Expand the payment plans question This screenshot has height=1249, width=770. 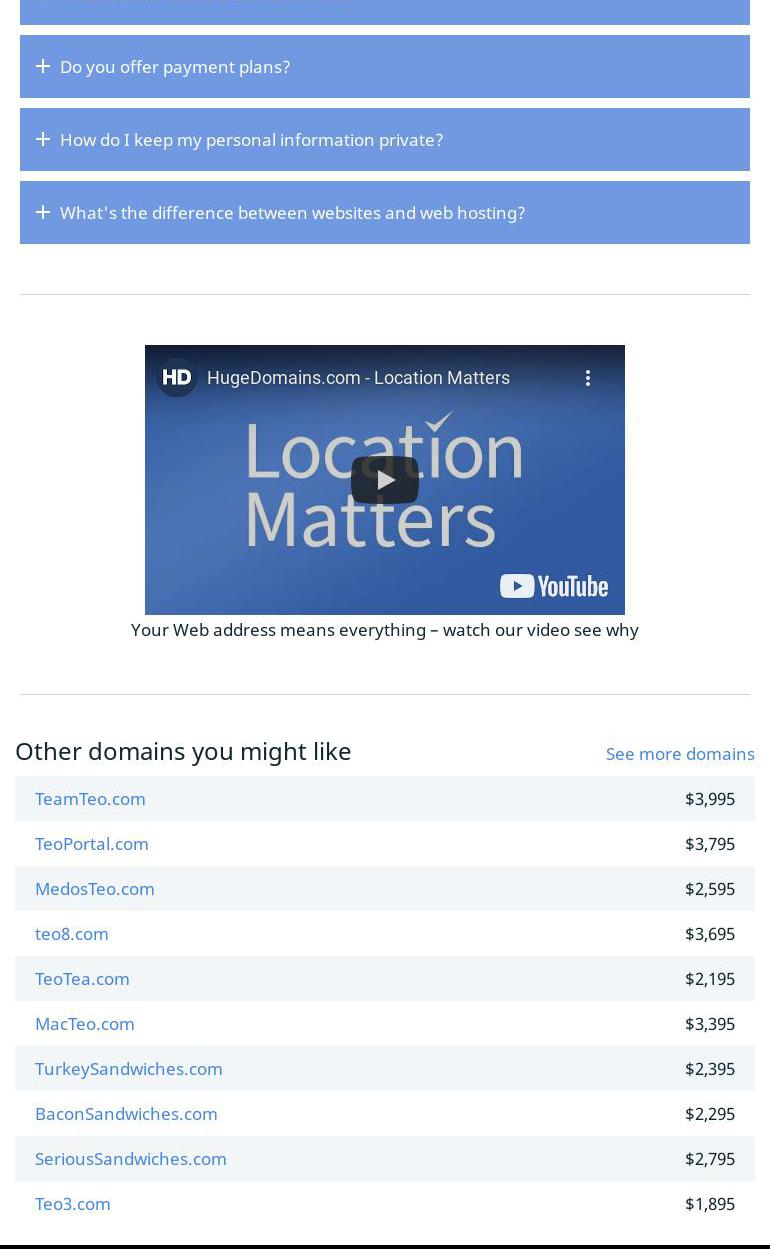point(175,67)
